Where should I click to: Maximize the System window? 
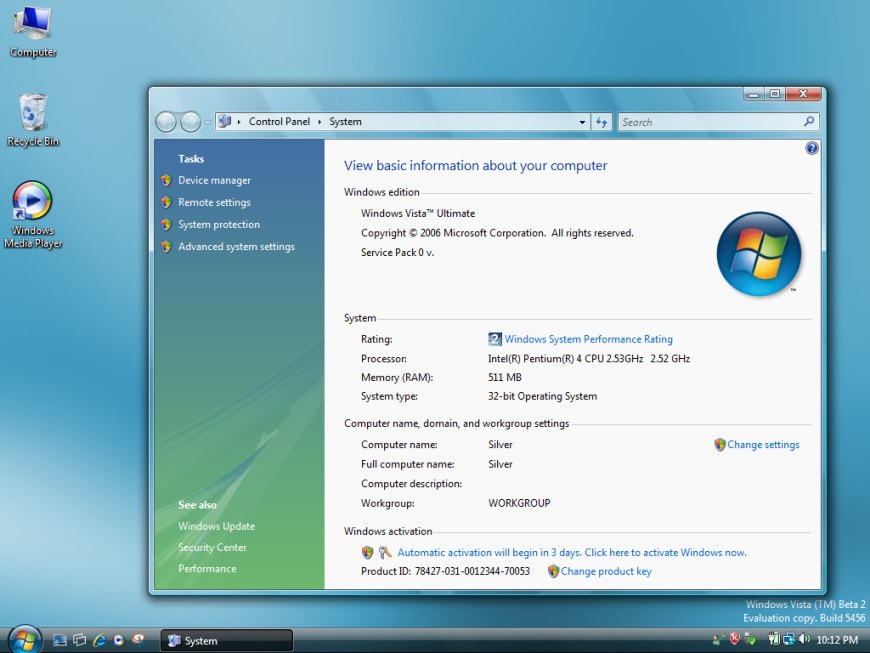click(x=775, y=94)
